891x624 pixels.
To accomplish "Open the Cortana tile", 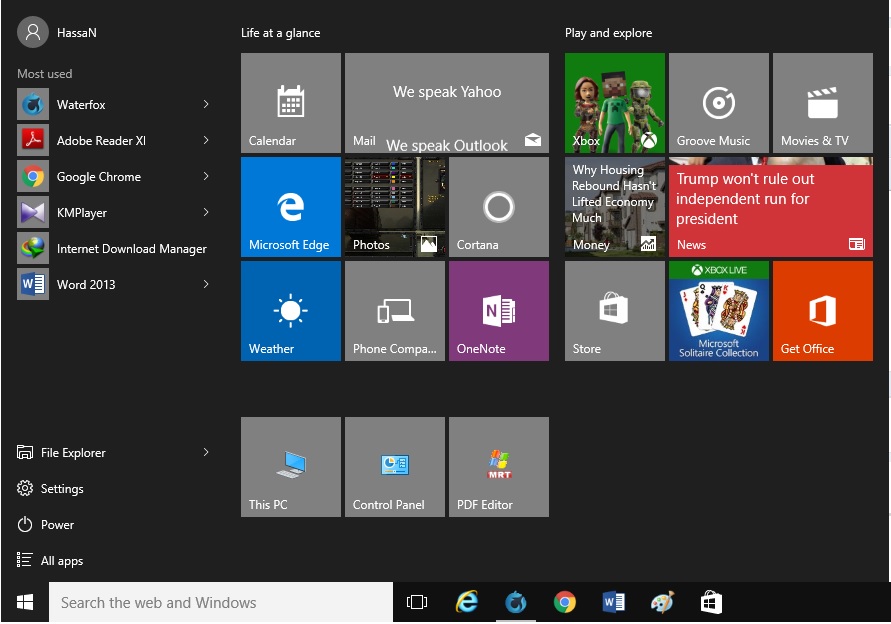I will (498, 207).
